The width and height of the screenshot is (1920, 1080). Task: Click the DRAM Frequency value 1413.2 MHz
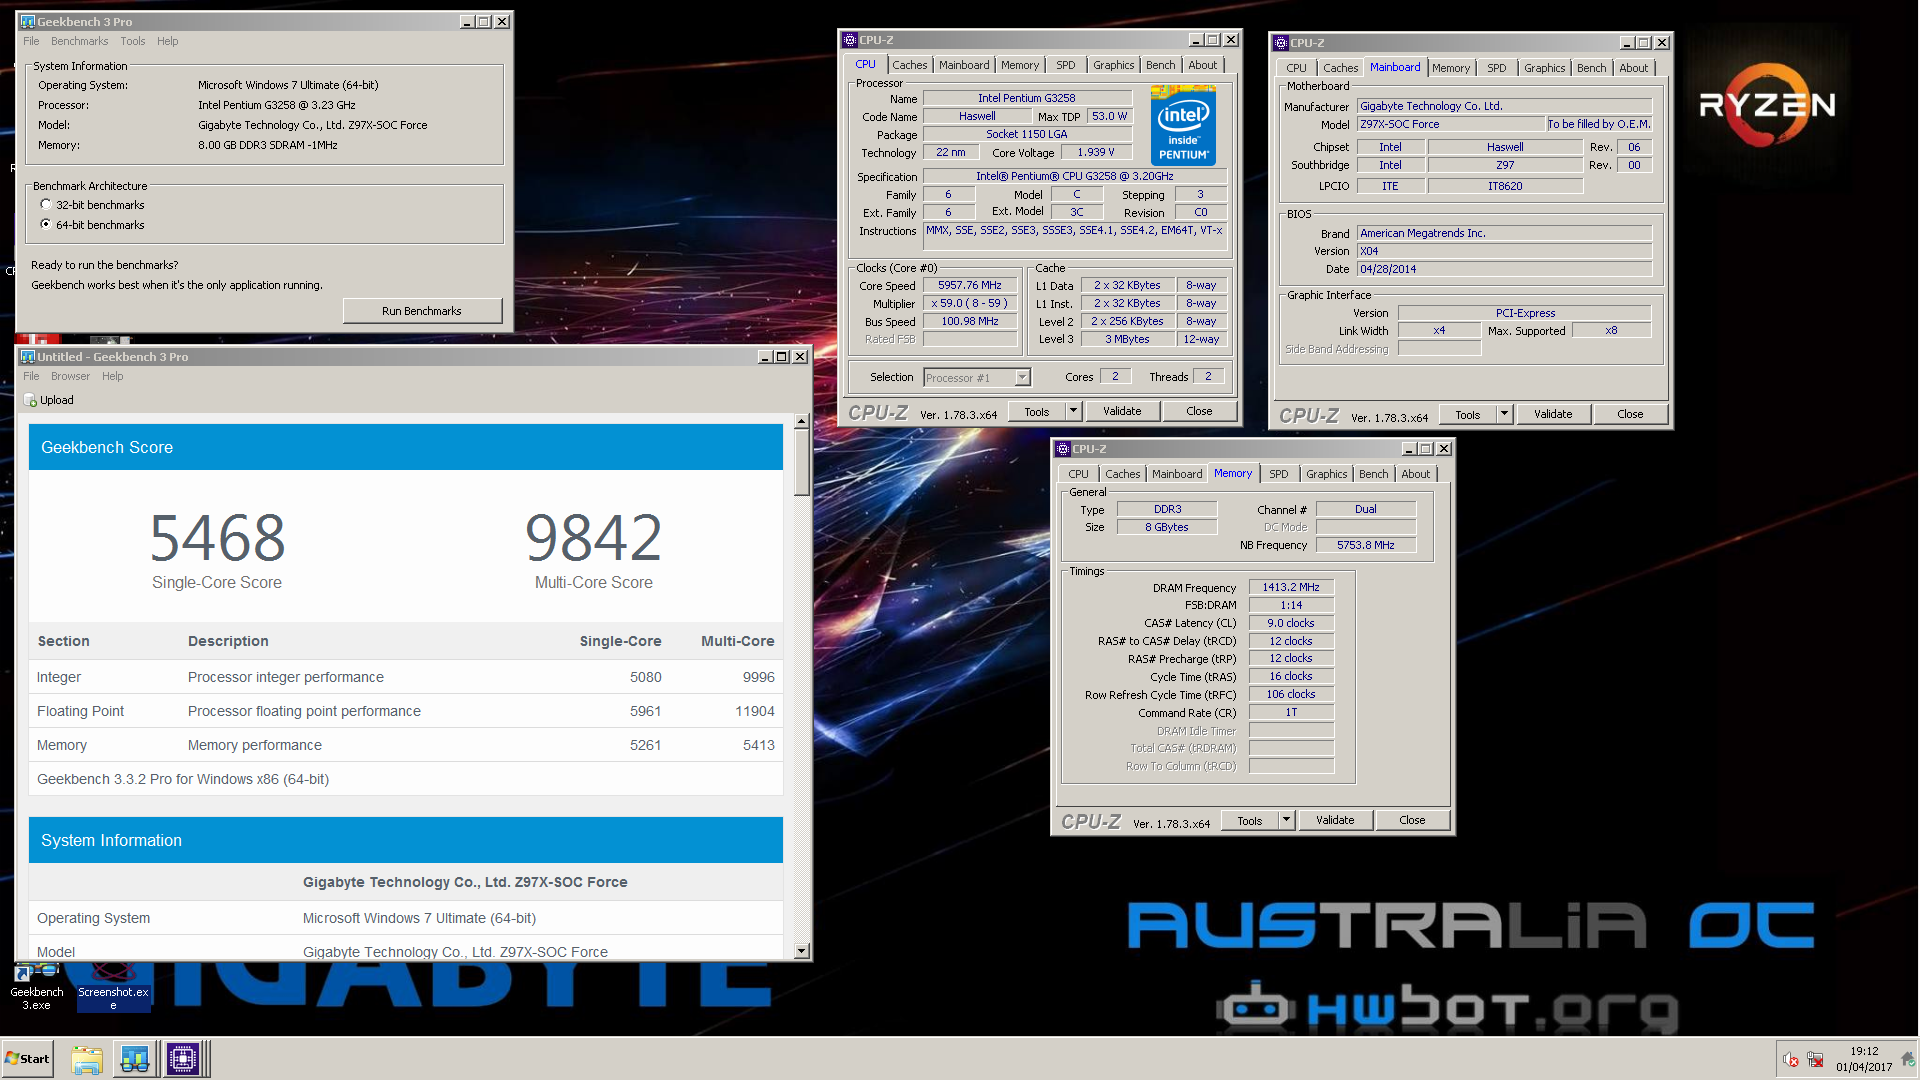coord(1290,587)
